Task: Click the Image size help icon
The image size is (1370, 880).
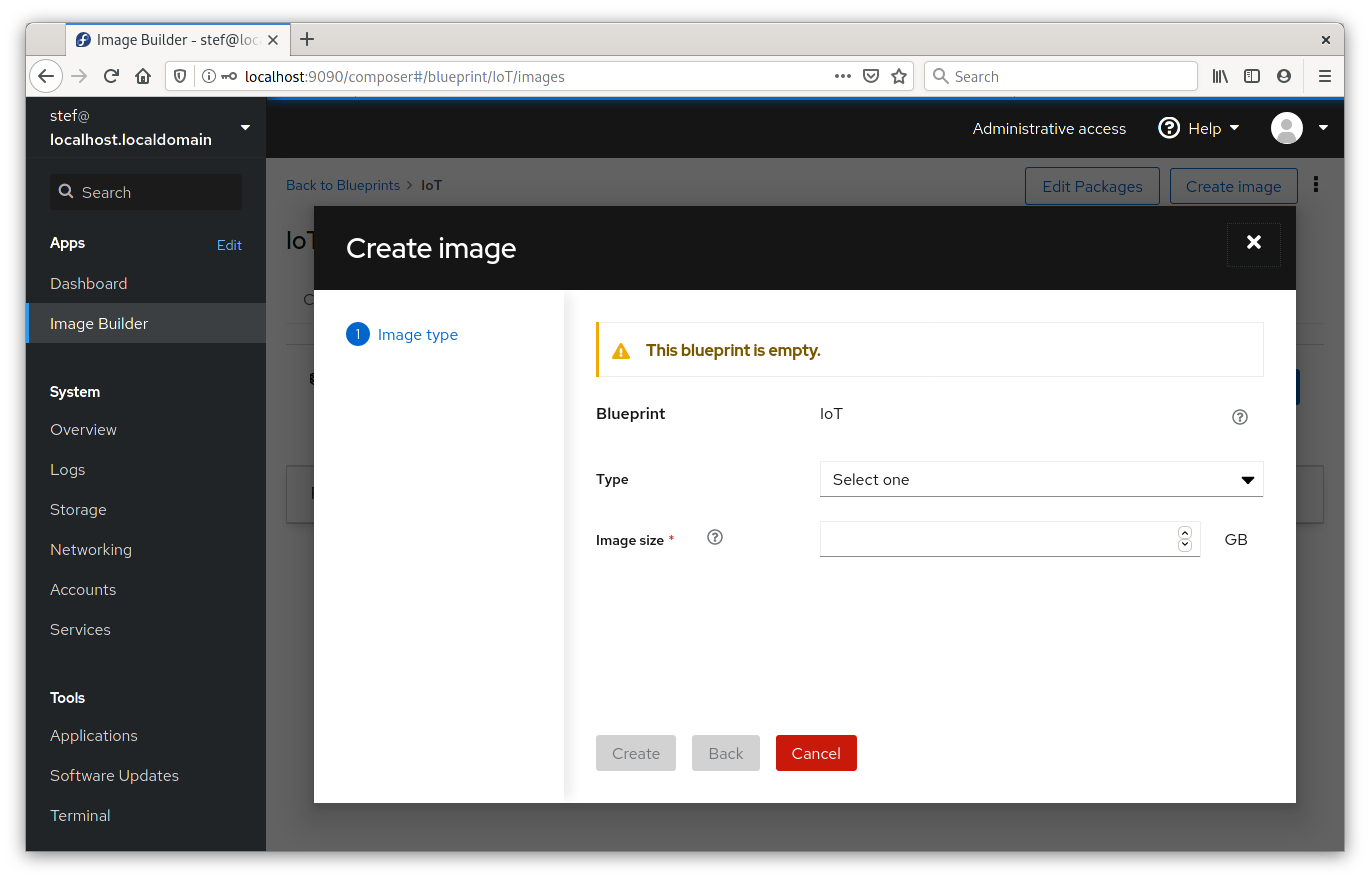Action: (714, 537)
